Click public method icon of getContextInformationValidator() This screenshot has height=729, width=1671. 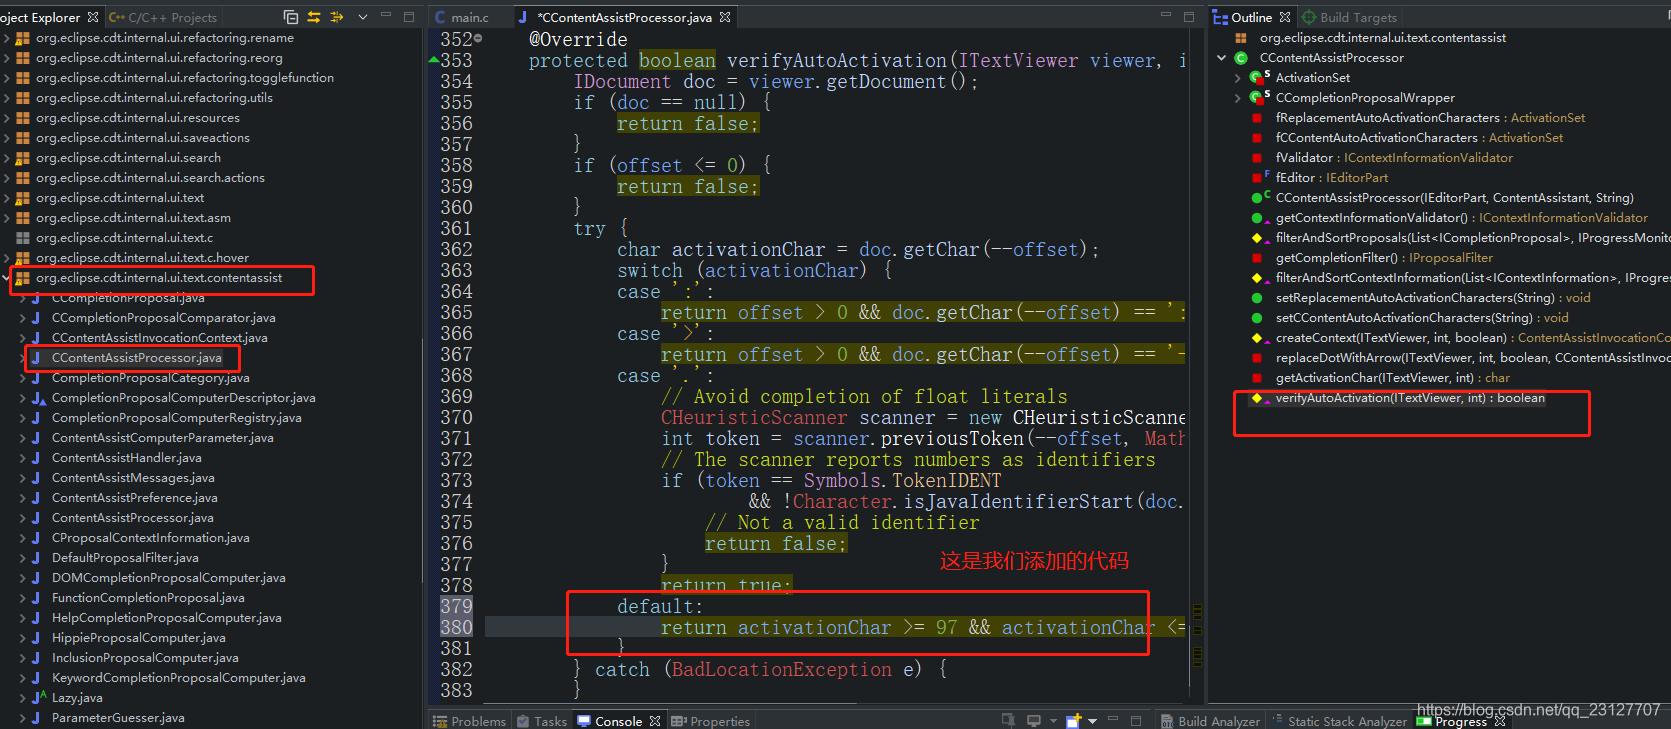(1257, 218)
